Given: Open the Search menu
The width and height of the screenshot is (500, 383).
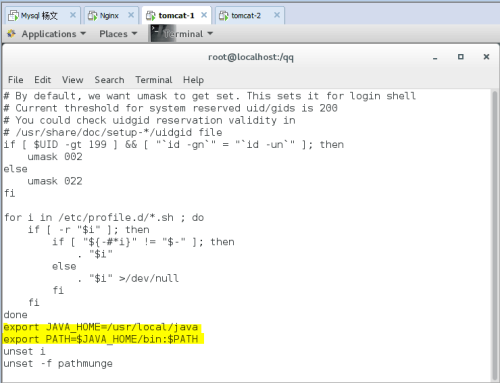Looking at the screenshot, I should (109, 80).
